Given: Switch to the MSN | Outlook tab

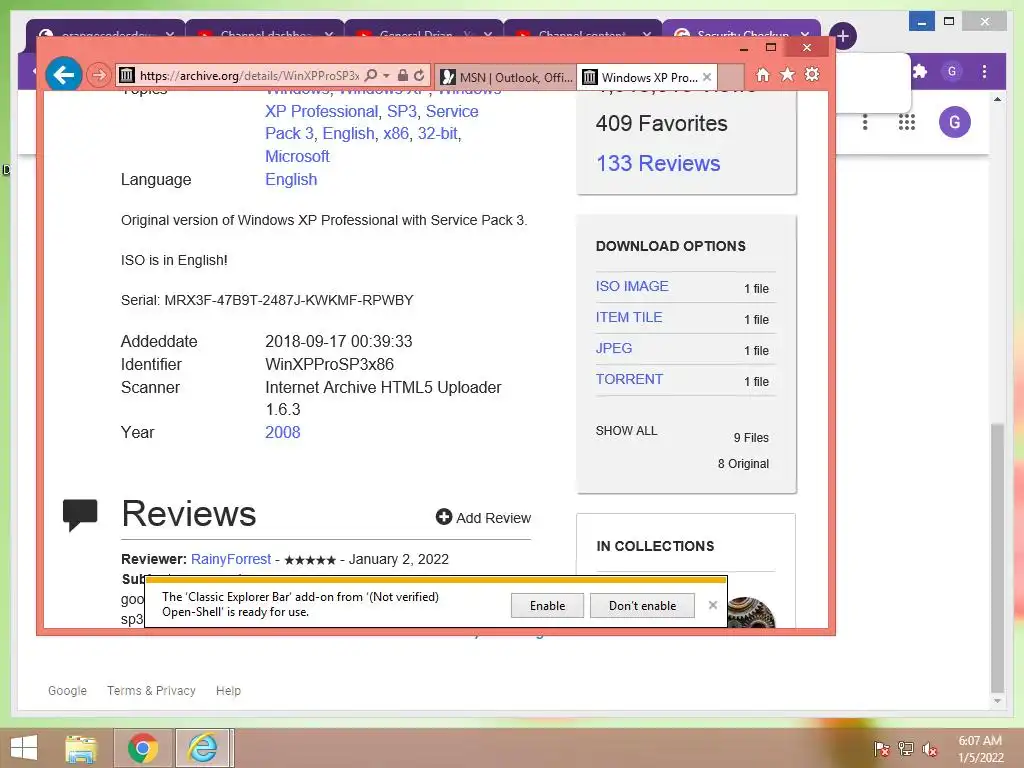Looking at the screenshot, I should click(505, 77).
